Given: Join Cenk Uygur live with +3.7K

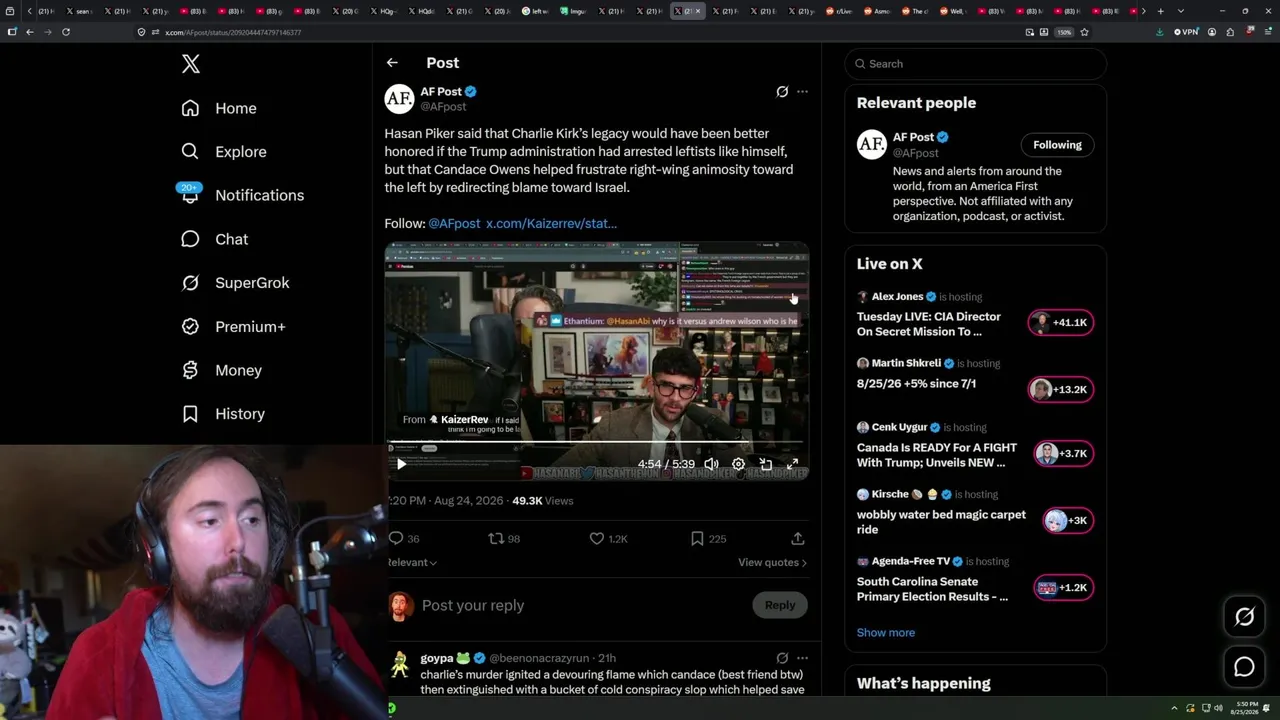Looking at the screenshot, I should (1064, 453).
